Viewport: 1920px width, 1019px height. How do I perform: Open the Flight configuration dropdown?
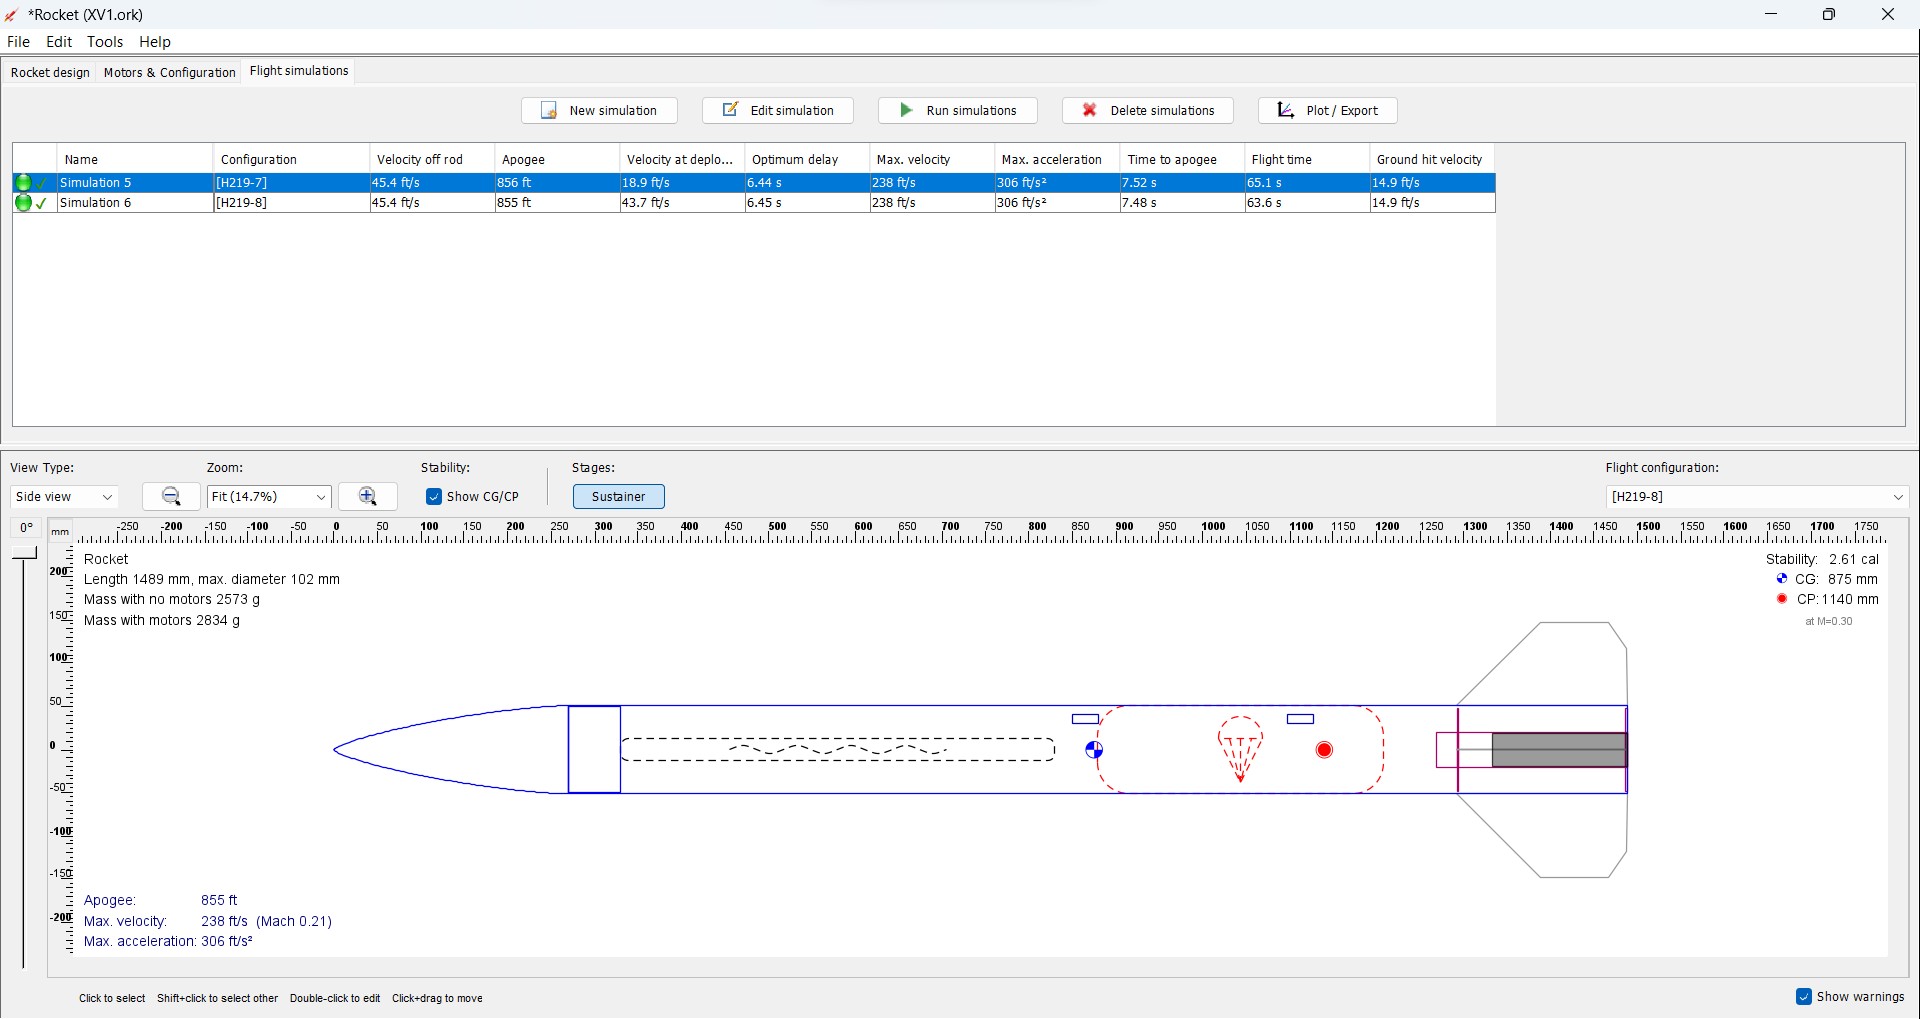1757,497
